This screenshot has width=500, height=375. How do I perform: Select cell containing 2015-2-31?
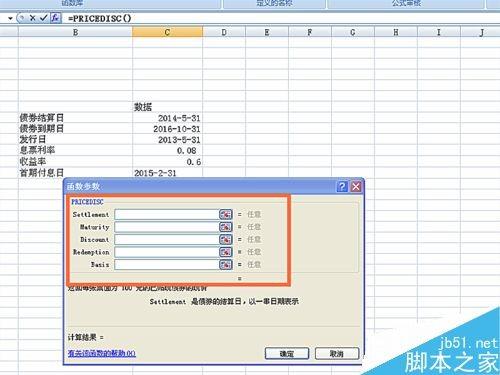[x=167, y=173]
